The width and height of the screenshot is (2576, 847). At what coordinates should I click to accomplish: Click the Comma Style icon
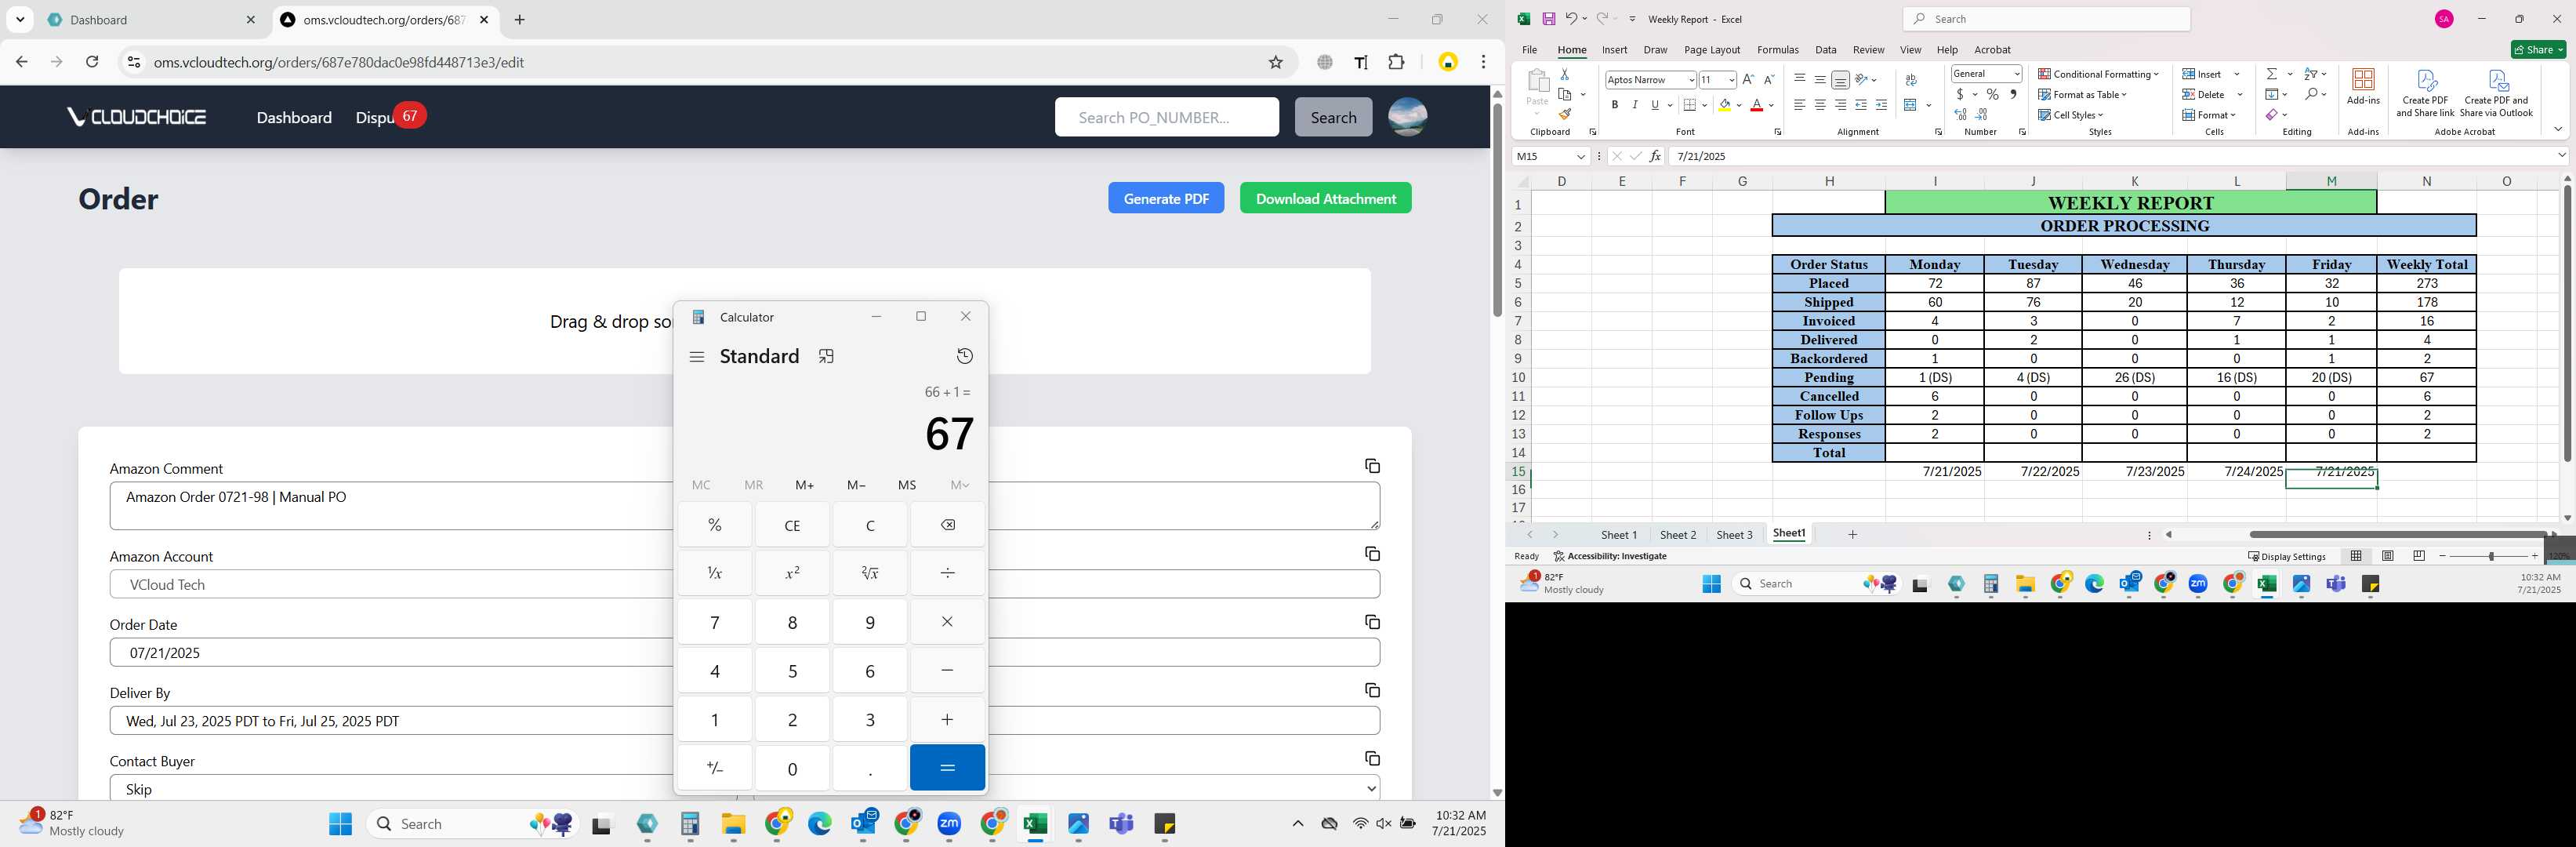coord(2013,95)
